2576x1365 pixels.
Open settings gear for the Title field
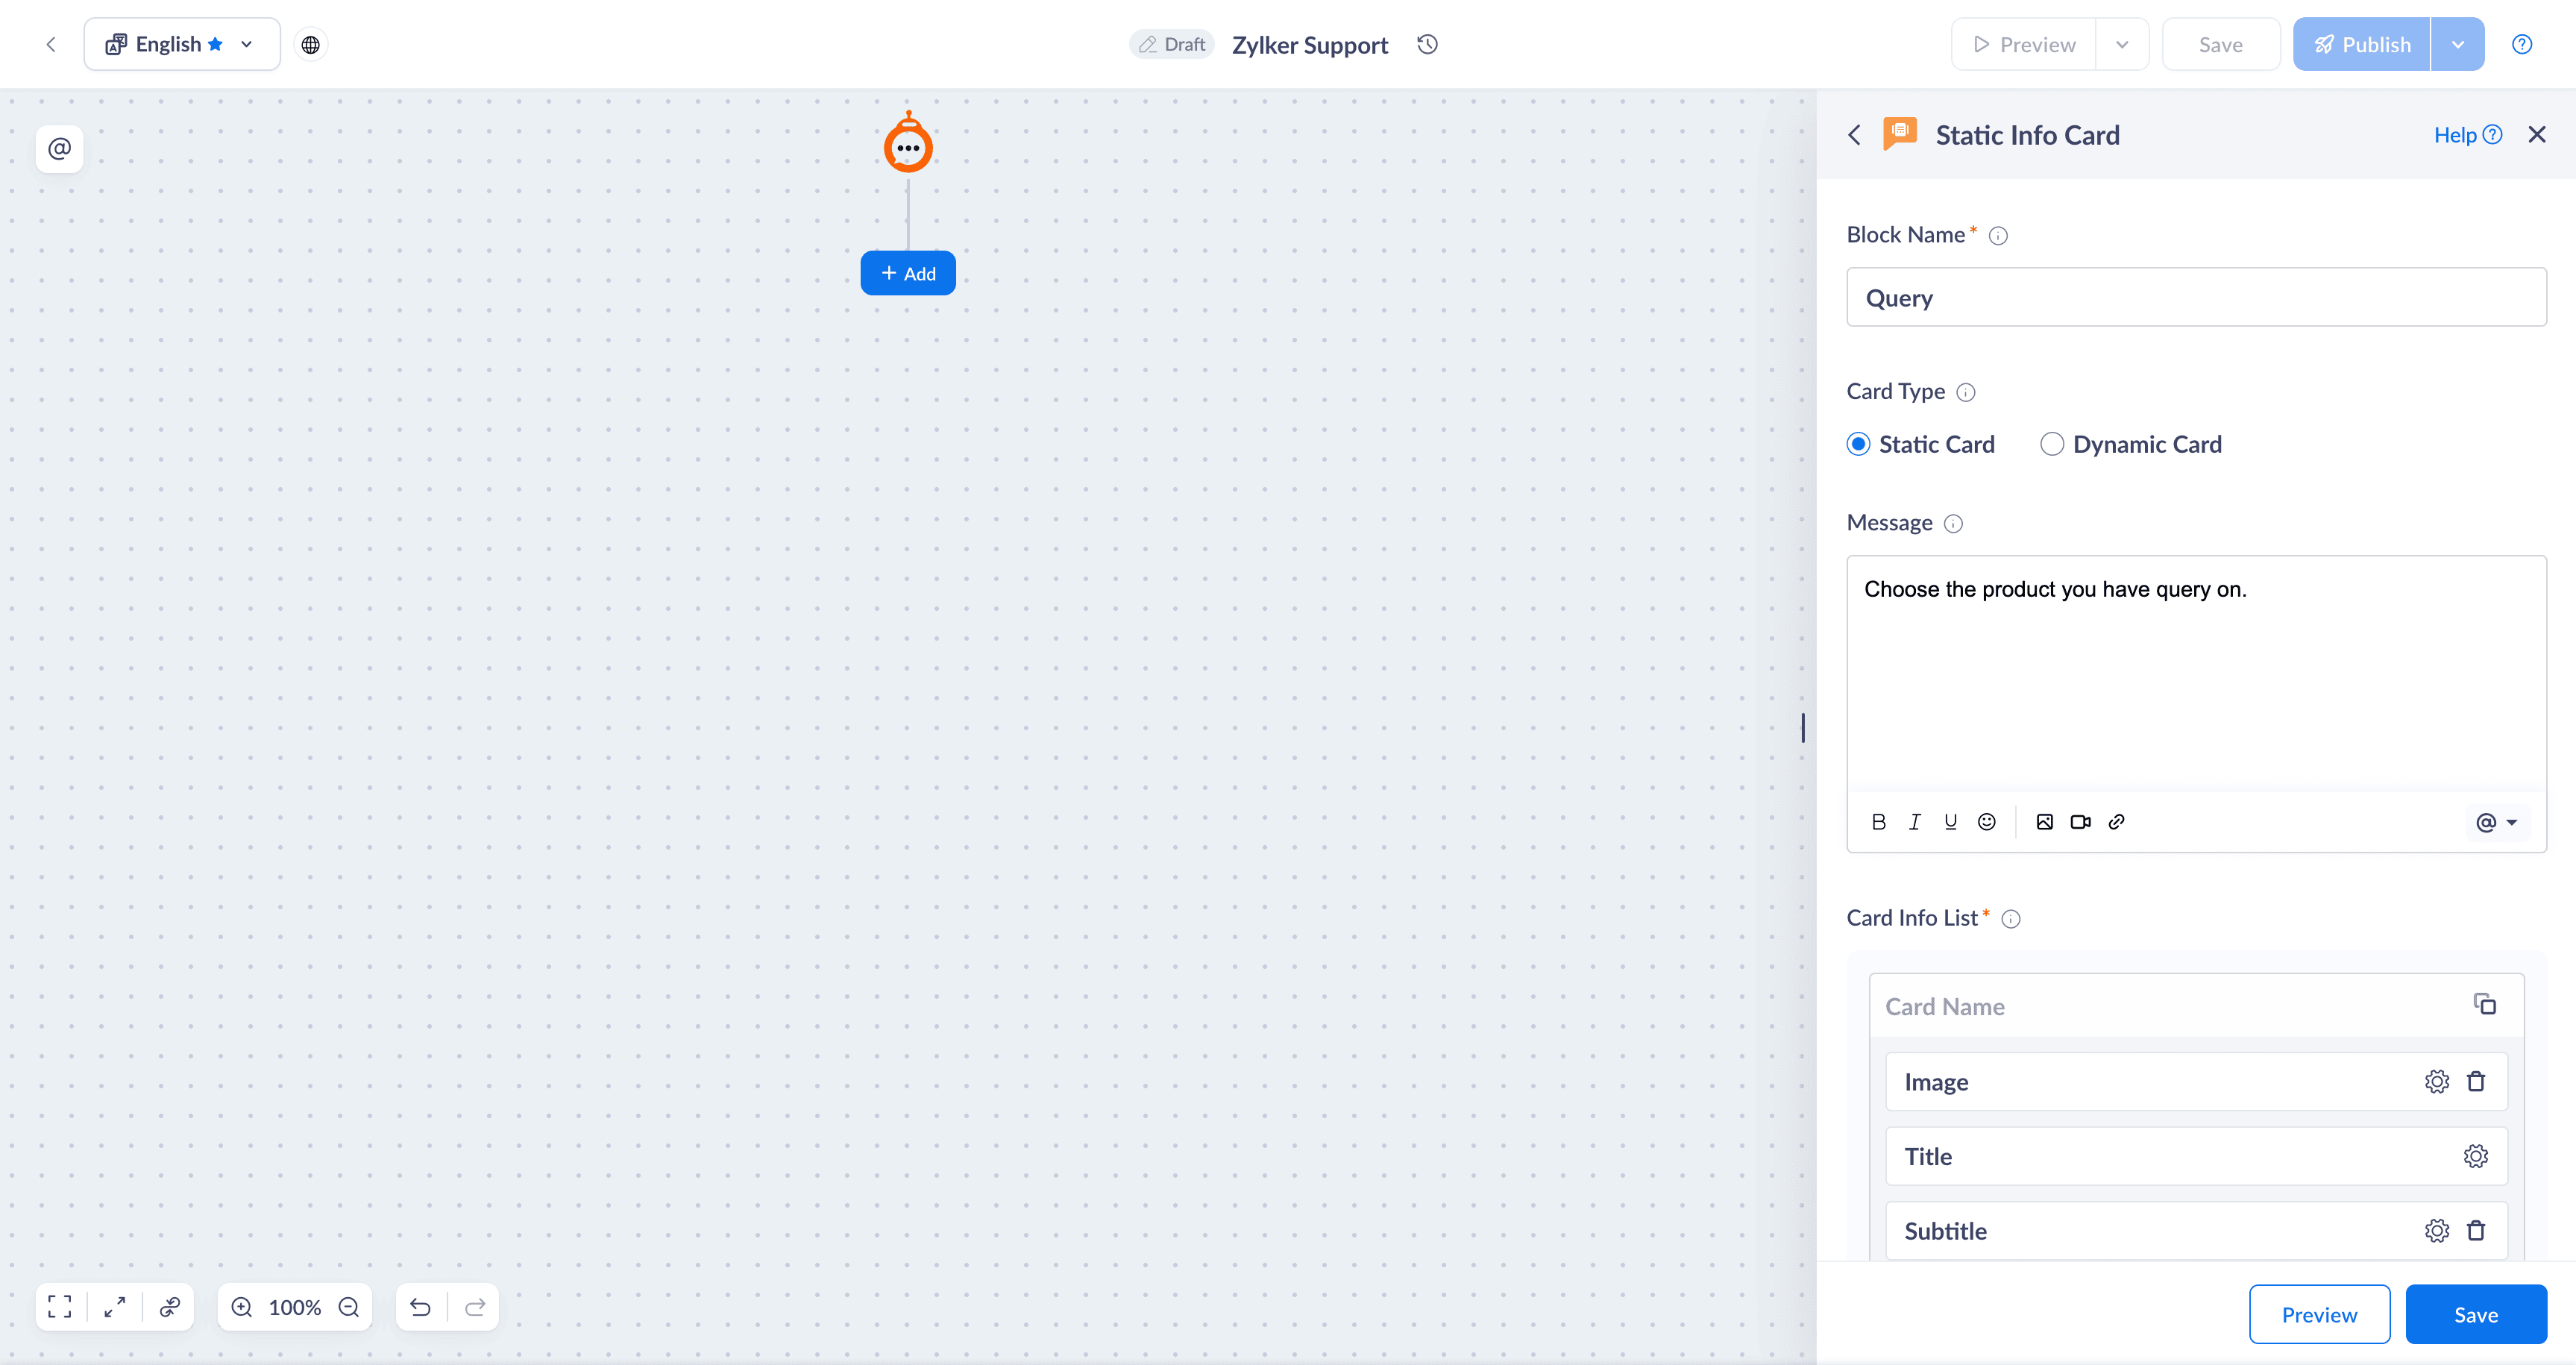click(x=2475, y=1156)
